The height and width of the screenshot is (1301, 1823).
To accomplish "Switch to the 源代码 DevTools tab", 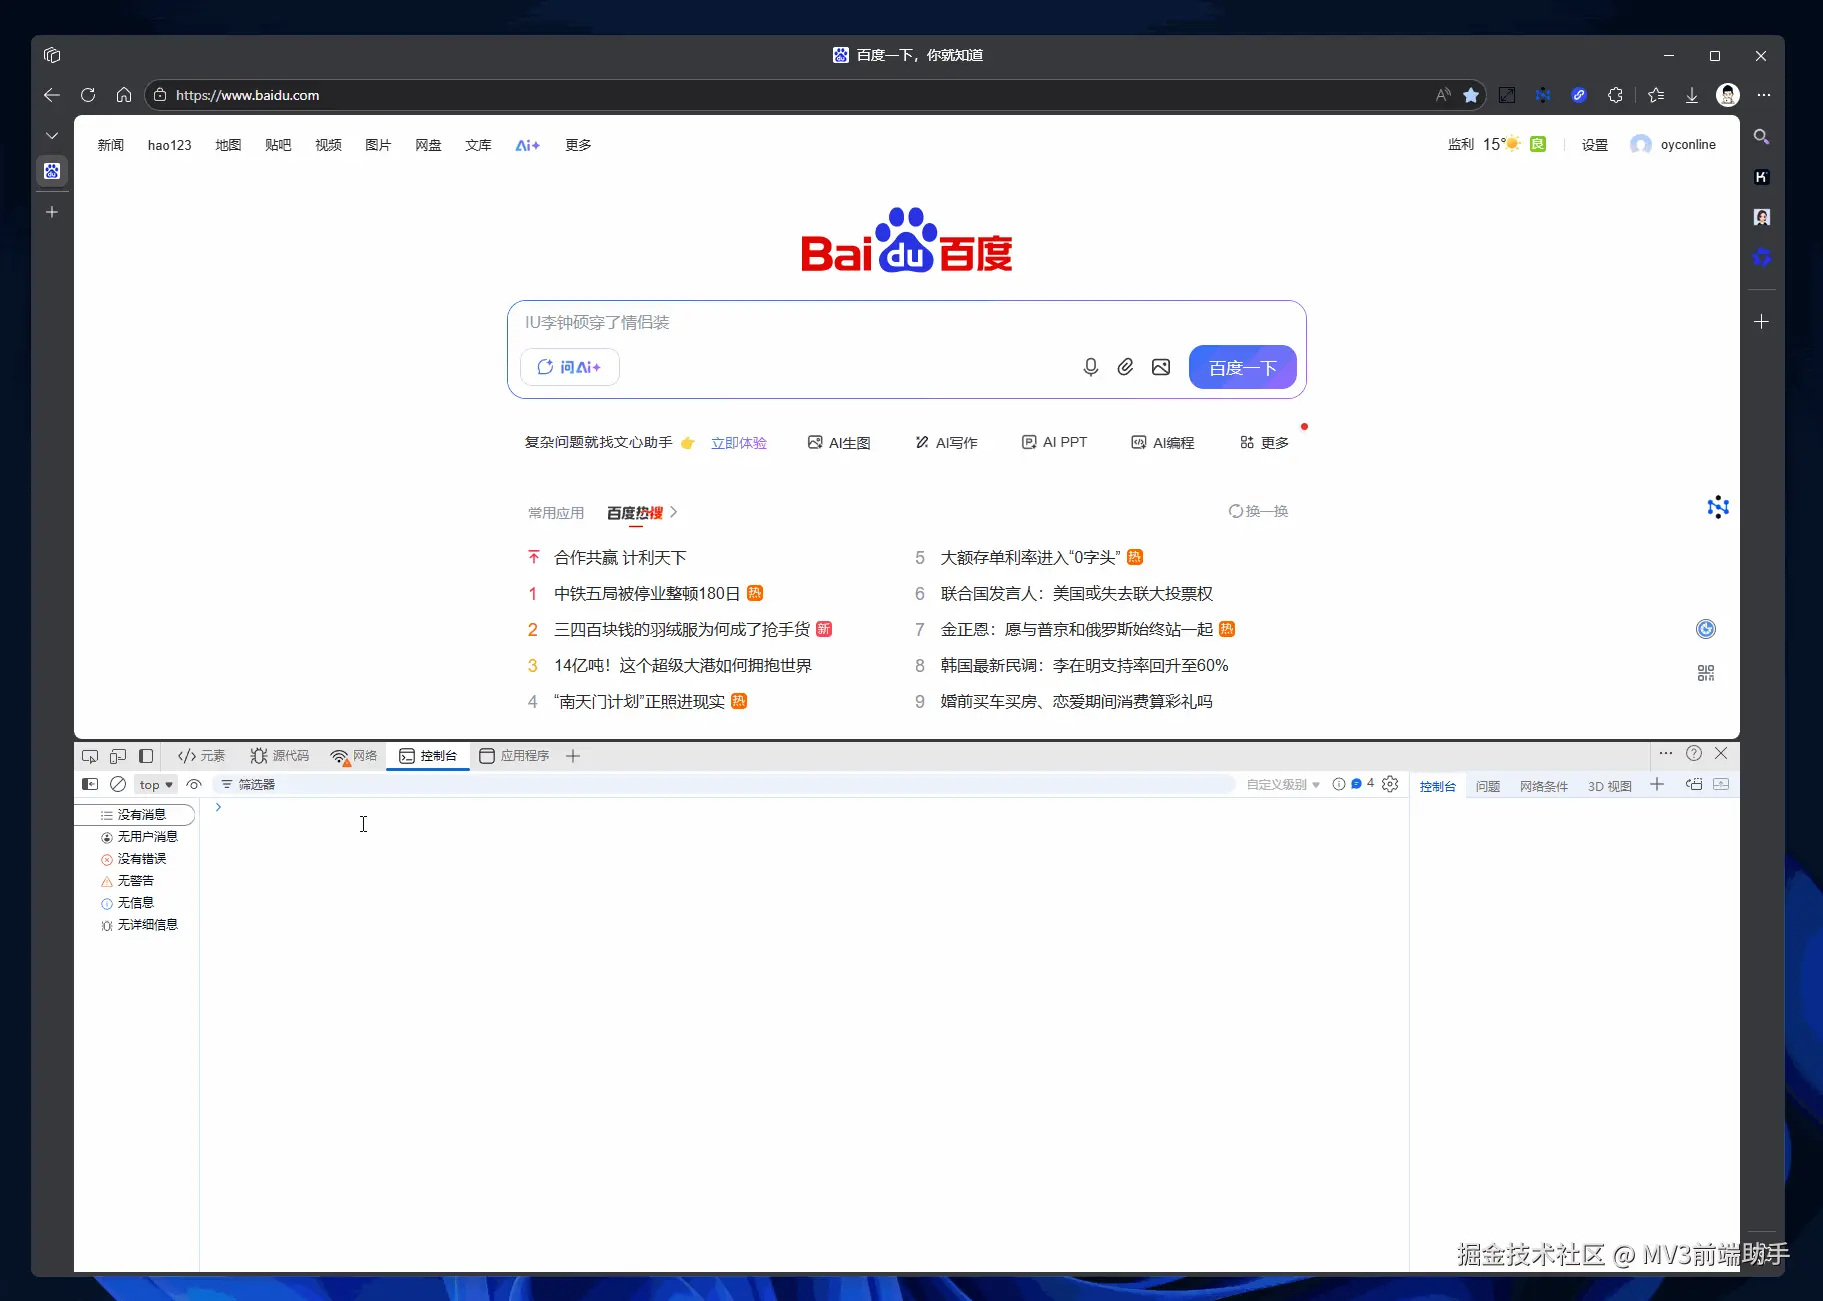I will 280,756.
